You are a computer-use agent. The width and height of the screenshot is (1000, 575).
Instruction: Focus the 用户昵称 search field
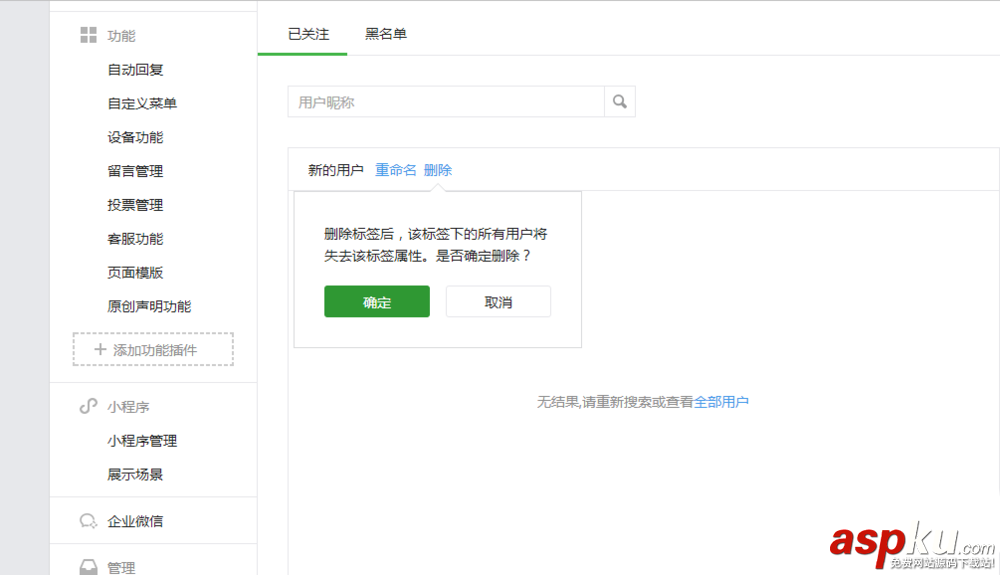[446, 102]
